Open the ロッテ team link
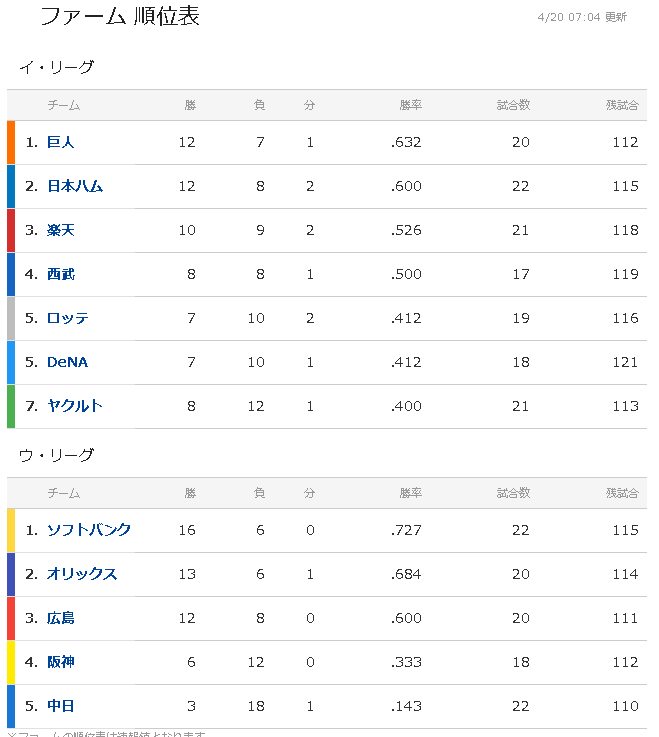Image resolution: width=659 pixels, height=737 pixels. 68,318
